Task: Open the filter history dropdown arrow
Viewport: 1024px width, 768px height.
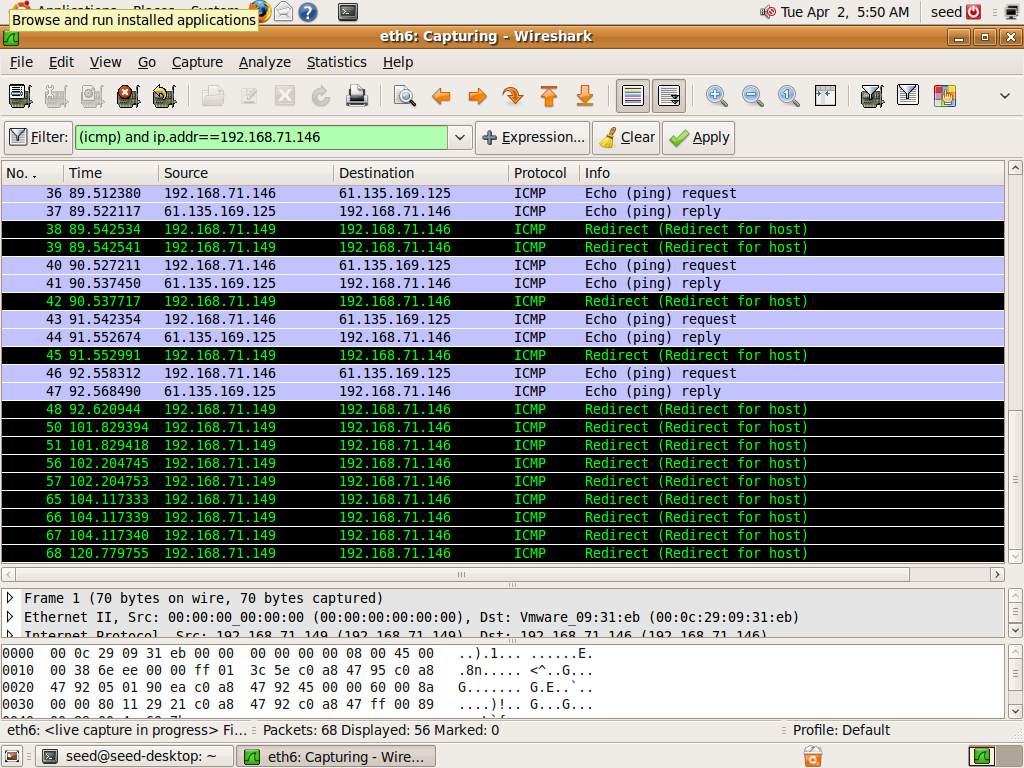Action: coord(460,137)
